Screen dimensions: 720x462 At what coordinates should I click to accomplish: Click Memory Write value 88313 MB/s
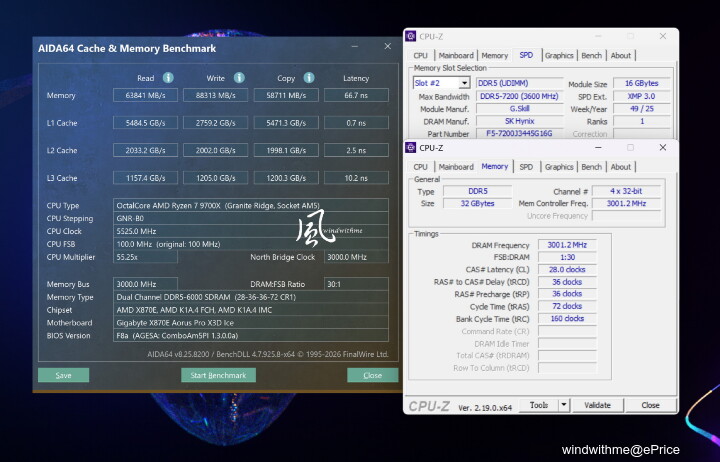[x=215, y=95]
